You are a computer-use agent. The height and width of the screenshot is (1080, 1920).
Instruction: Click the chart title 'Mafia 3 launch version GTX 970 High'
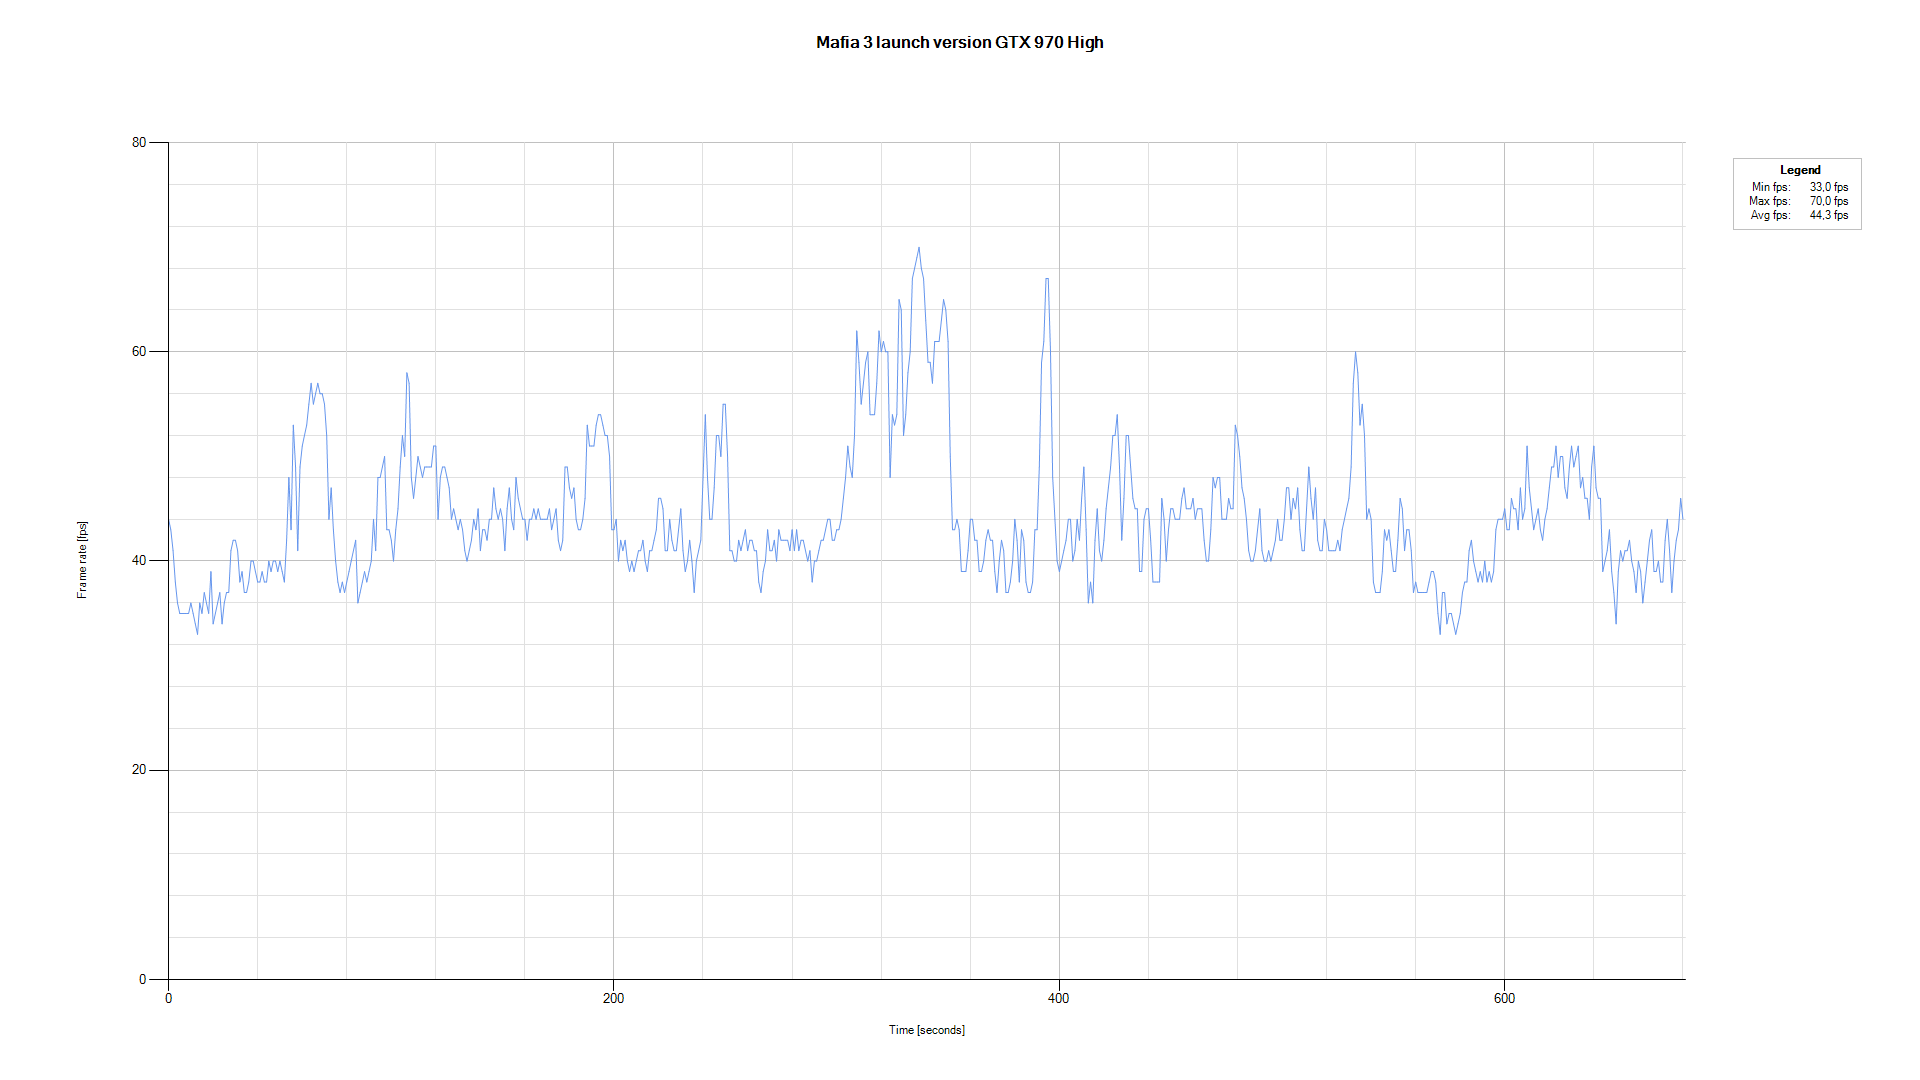(959, 42)
